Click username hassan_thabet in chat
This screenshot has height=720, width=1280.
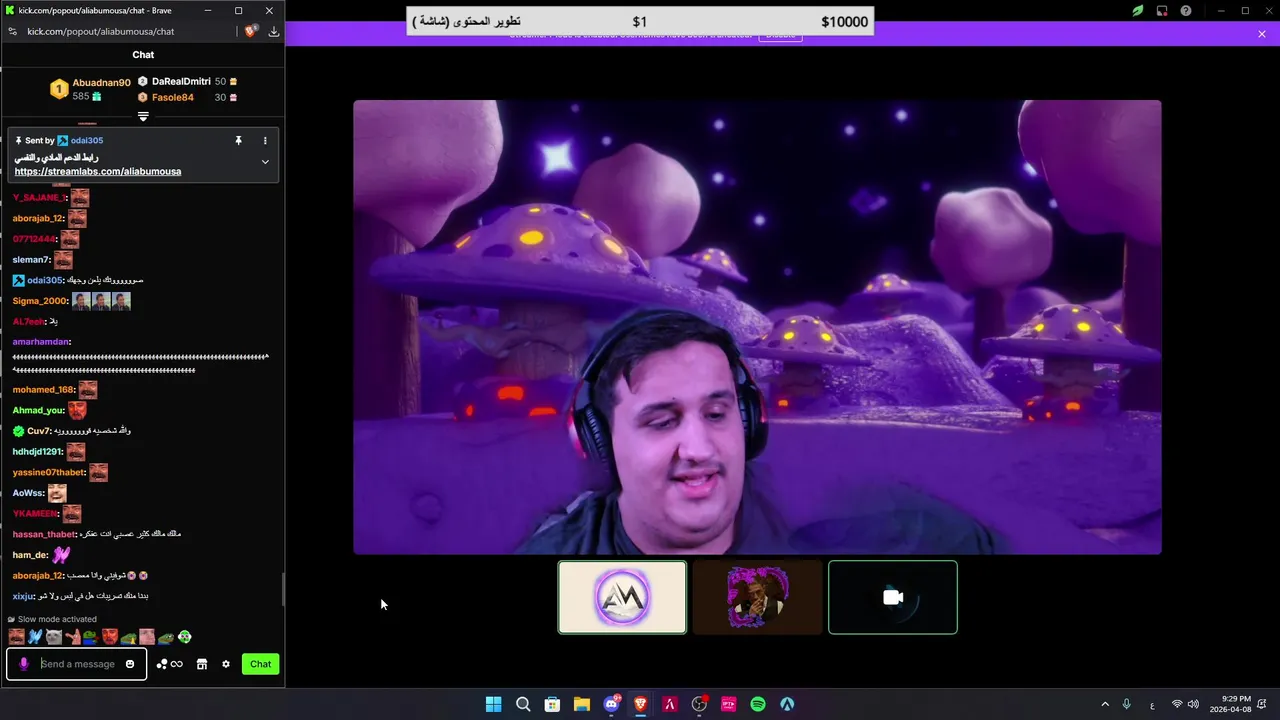pyautogui.click(x=44, y=534)
